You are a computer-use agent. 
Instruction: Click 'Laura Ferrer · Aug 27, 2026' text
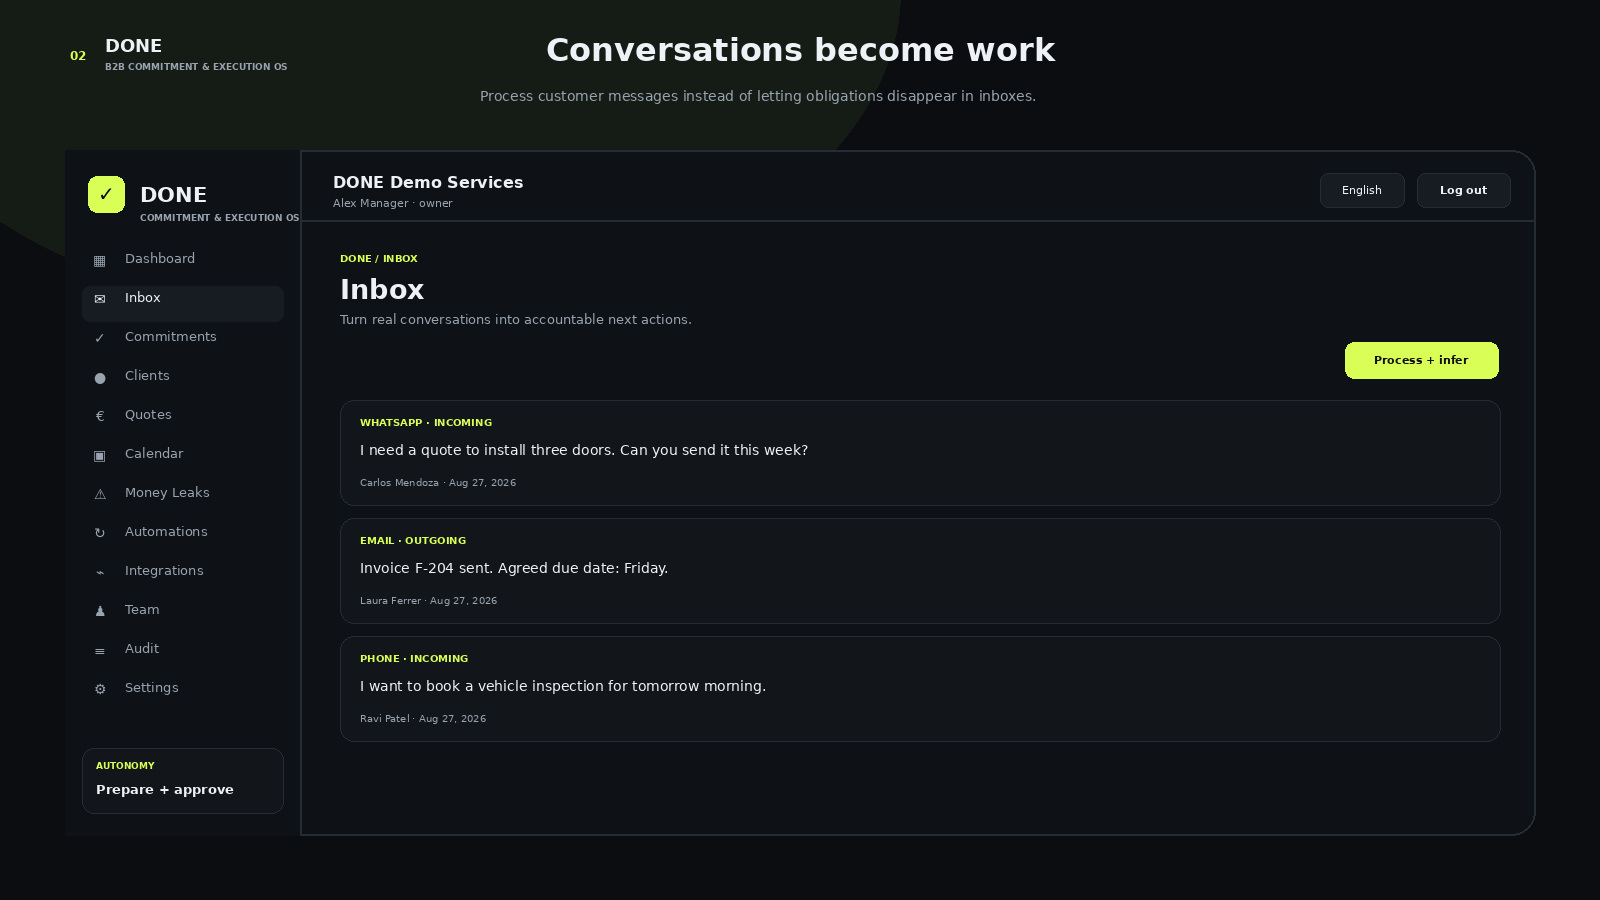tap(429, 601)
